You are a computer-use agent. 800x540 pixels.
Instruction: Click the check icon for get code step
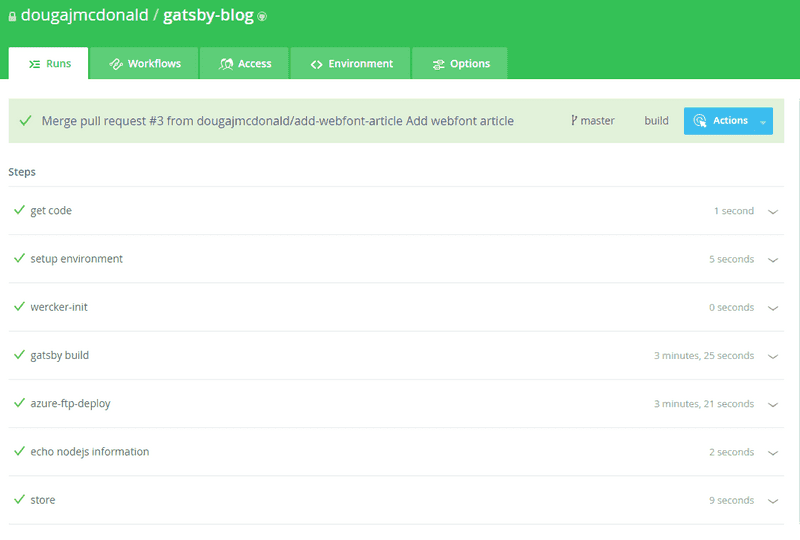[19, 210]
